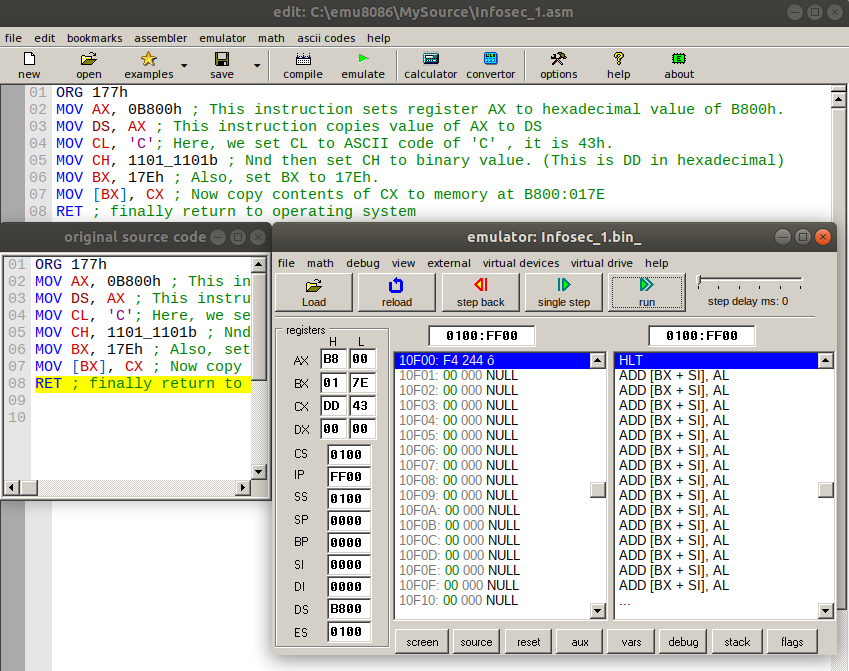Expand the examples dropdown arrow
The height and width of the screenshot is (671, 849).
click(183, 66)
